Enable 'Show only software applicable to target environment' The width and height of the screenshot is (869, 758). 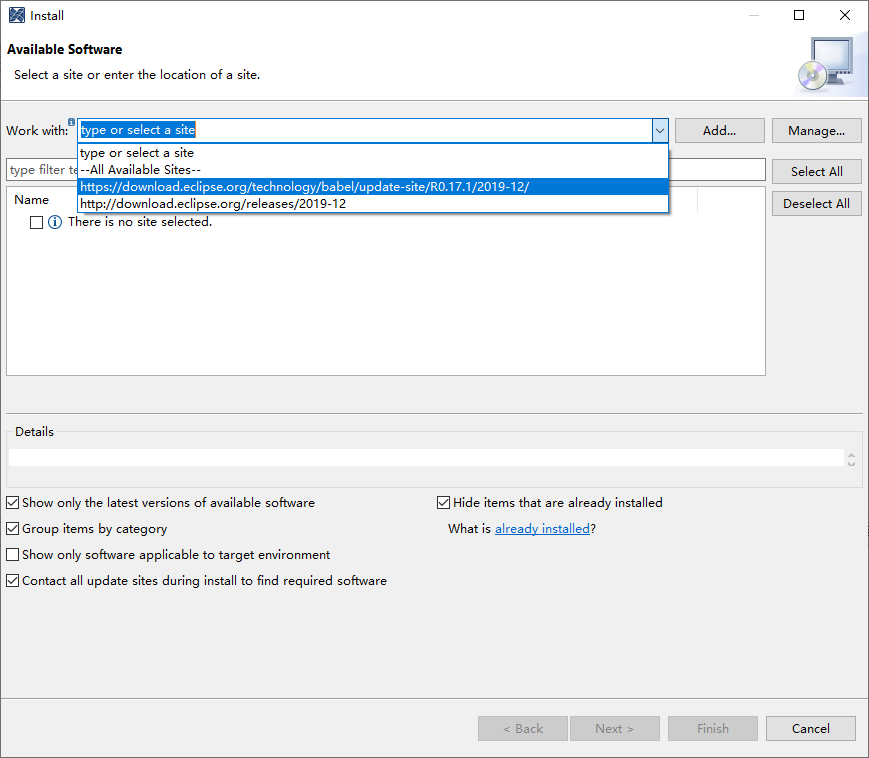point(13,555)
